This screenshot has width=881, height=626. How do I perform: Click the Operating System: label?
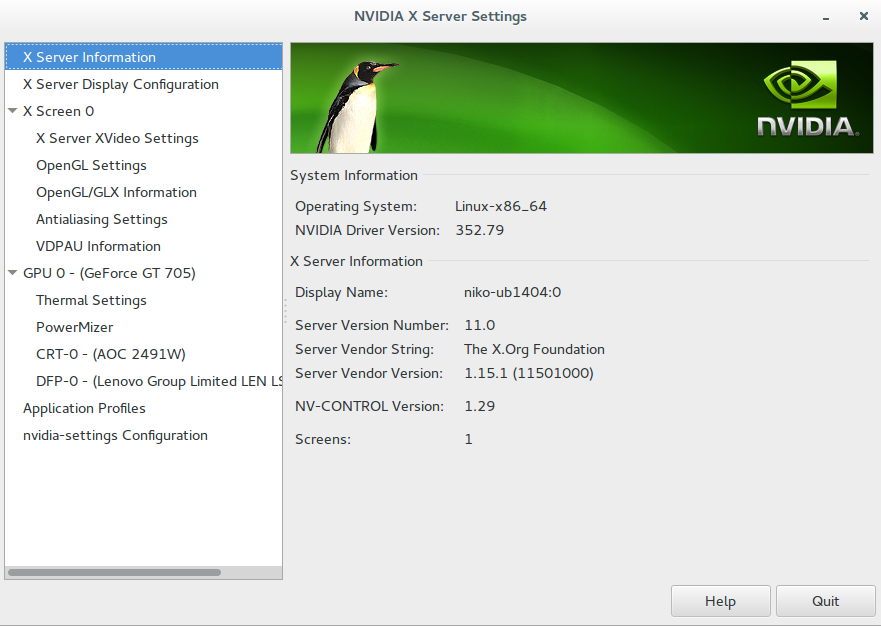356,207
